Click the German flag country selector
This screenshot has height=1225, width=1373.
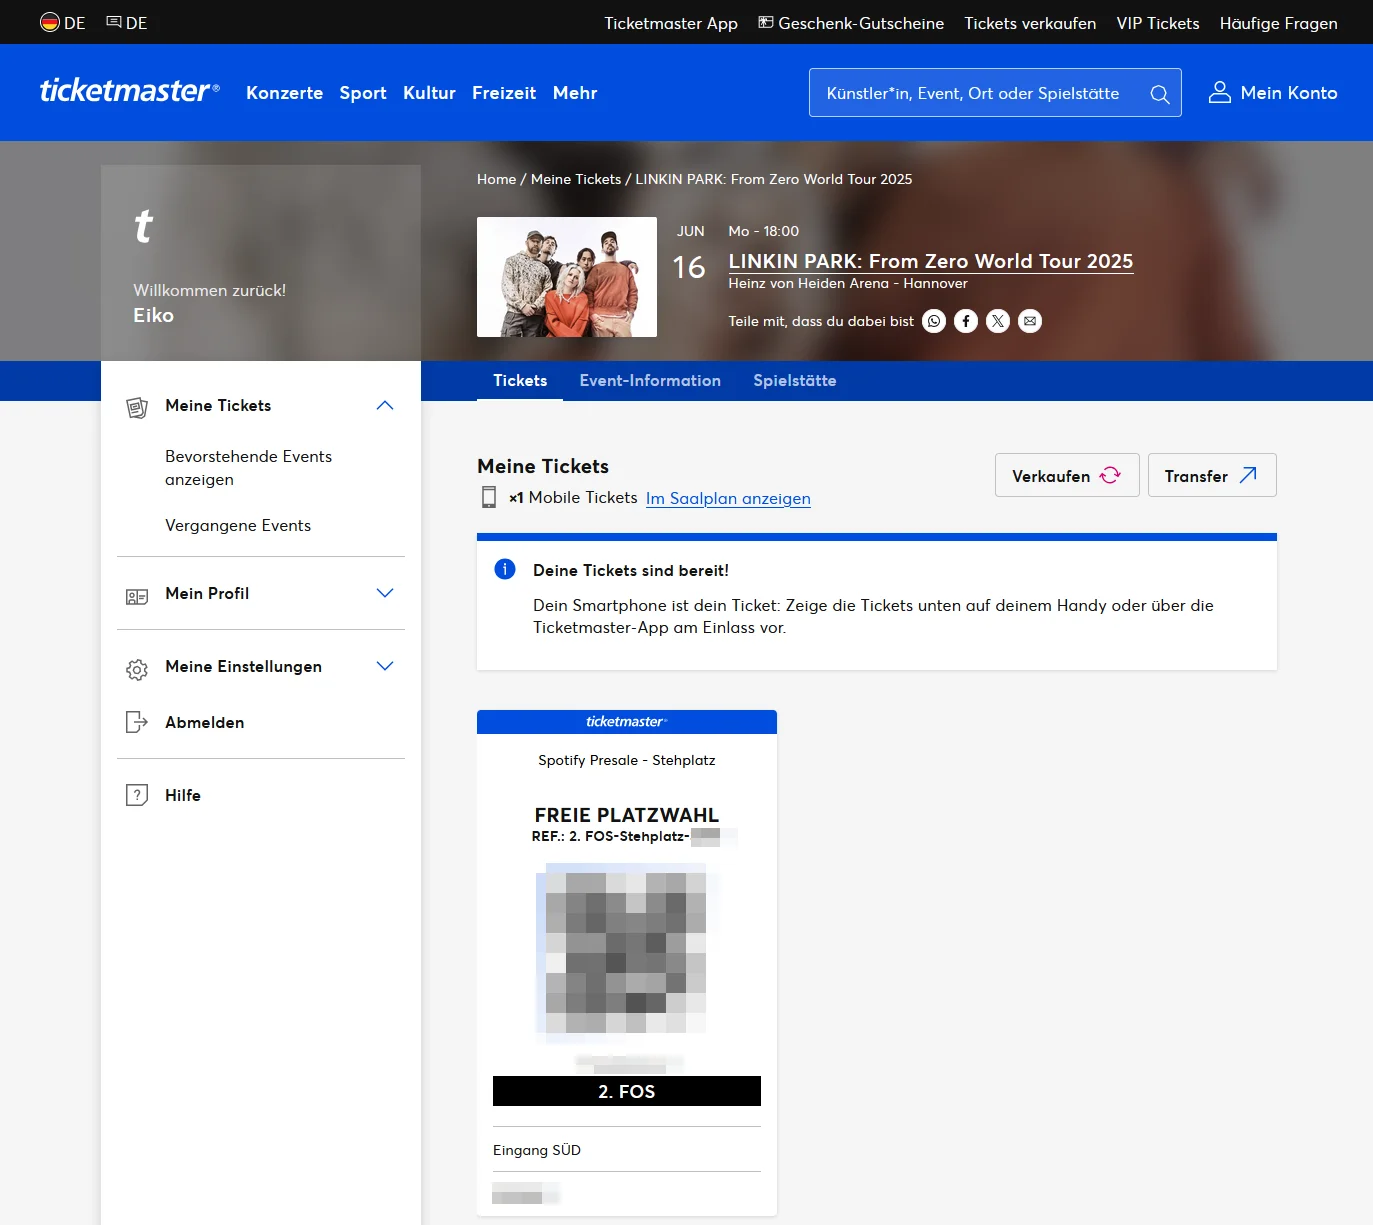[x=62, y=23]
